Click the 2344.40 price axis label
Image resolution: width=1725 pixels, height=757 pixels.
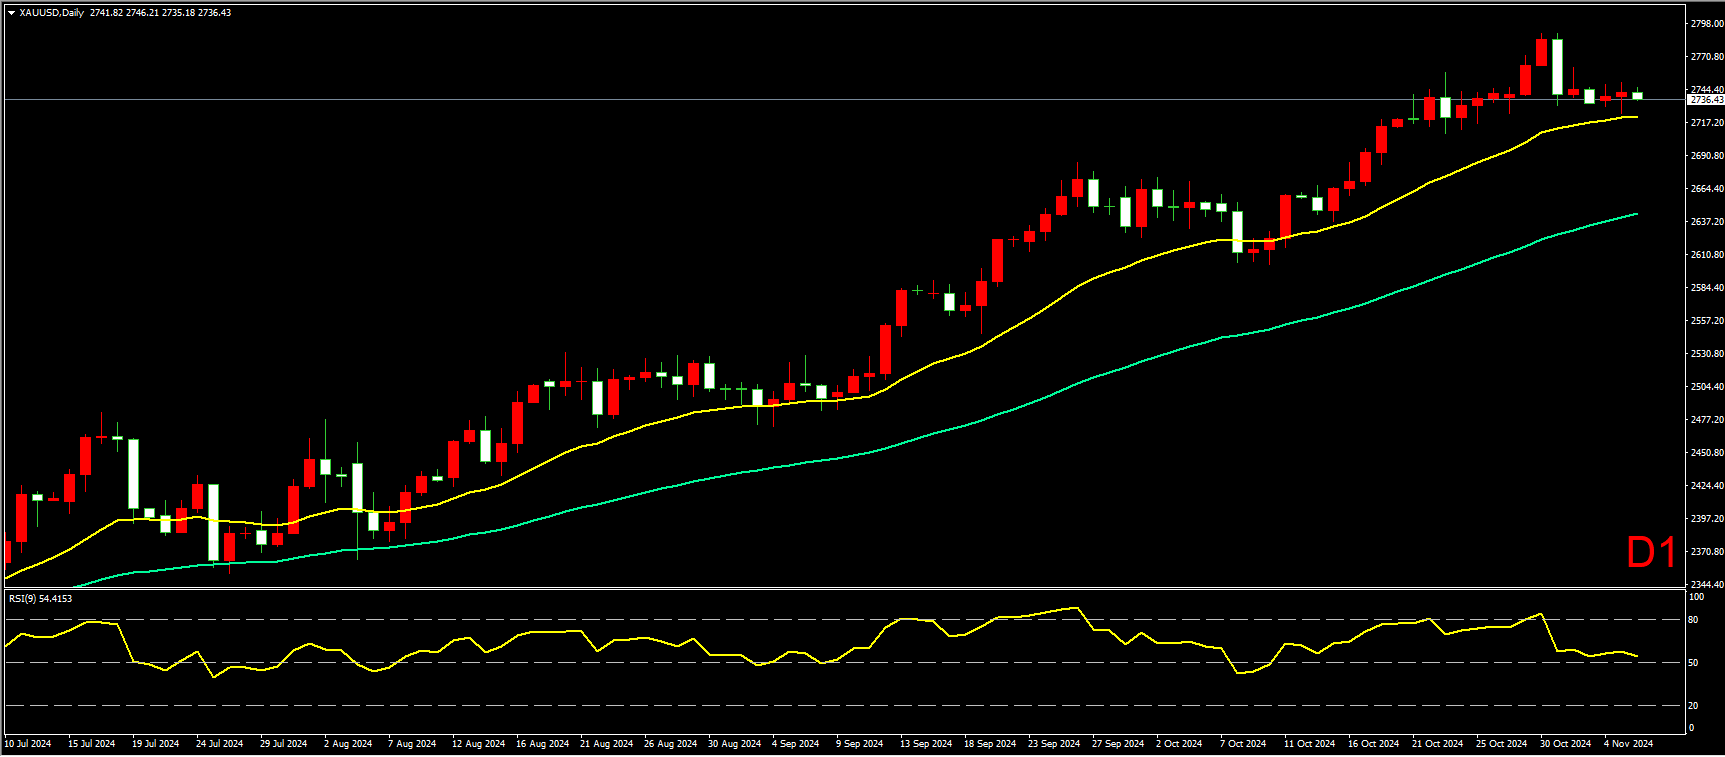pyautogui.click(x=1707, y=585)
